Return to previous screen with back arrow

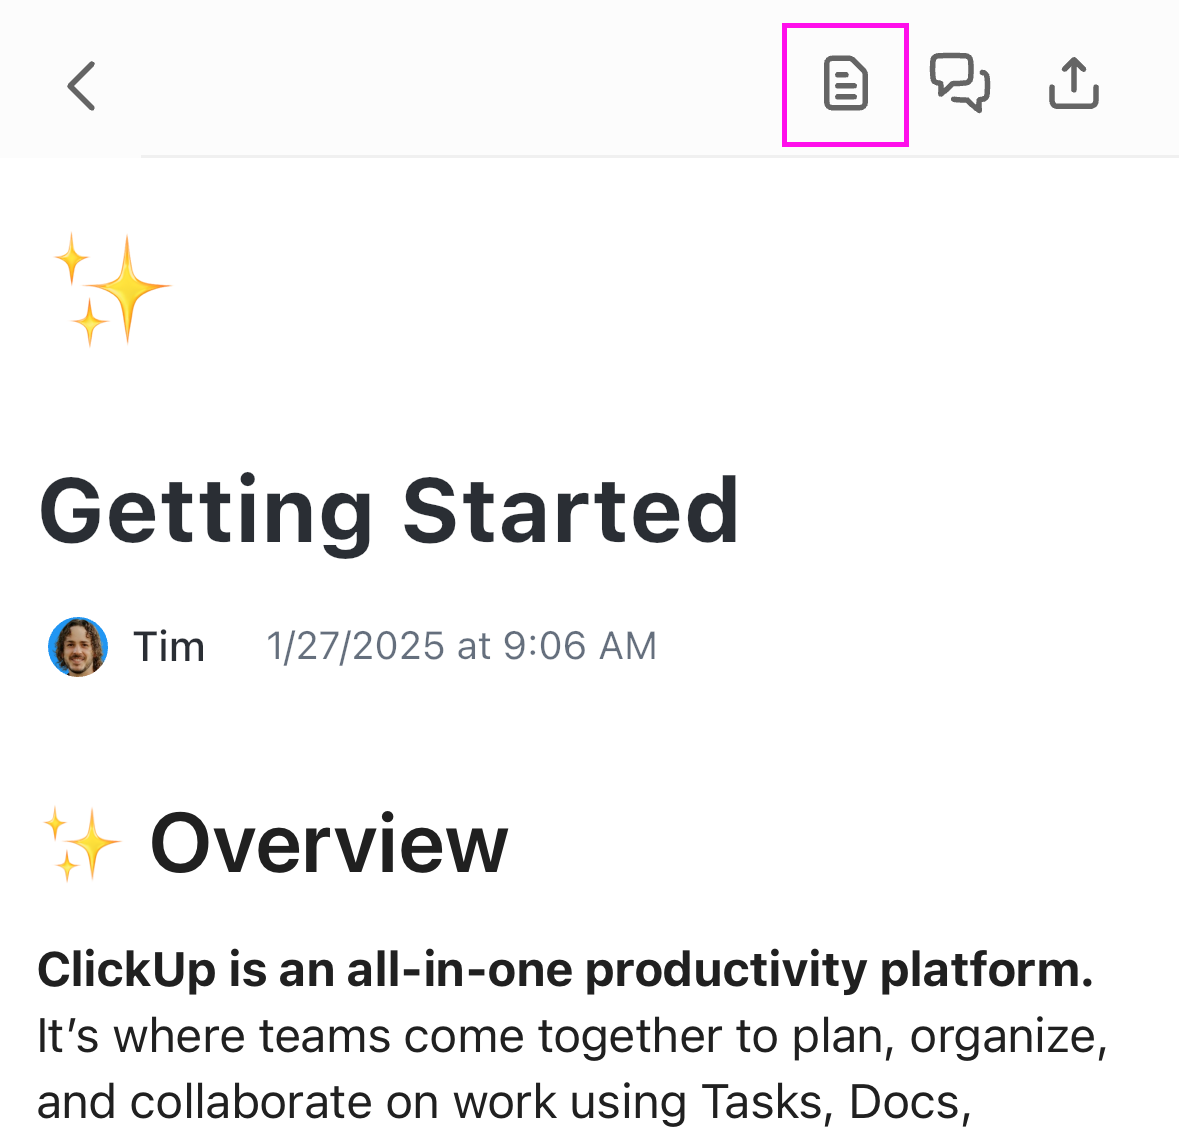click(81, 85)
